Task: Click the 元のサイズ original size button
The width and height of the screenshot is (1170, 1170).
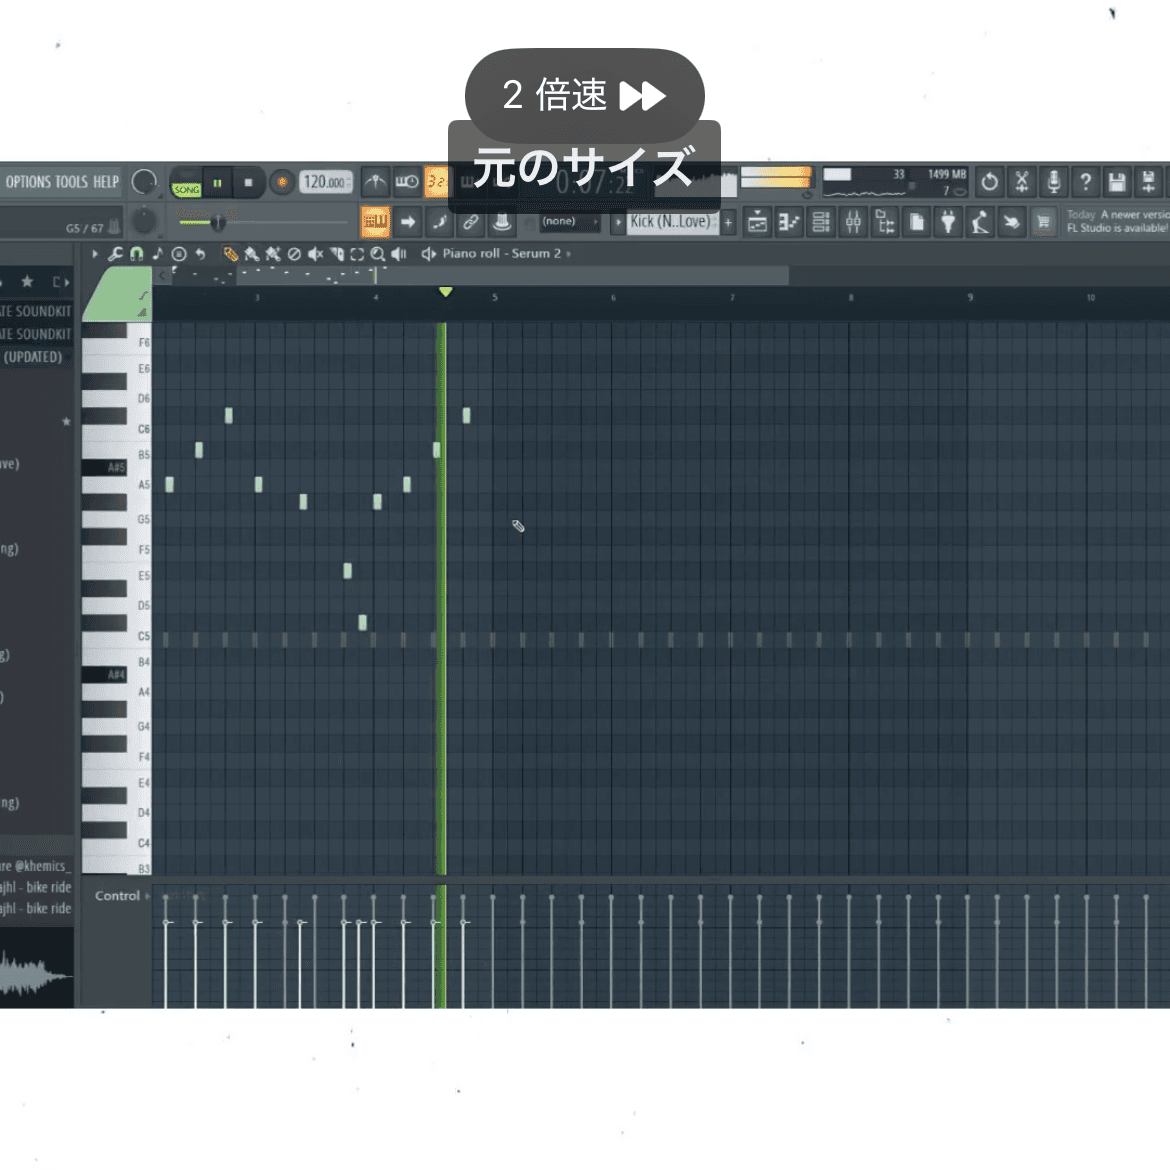Action: click(x=584, y=166)
